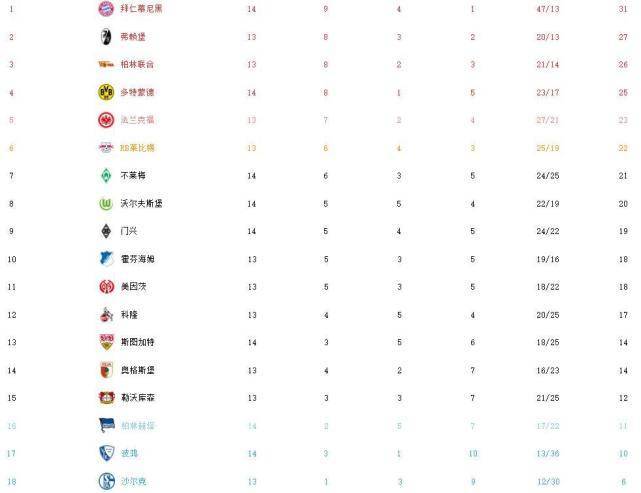The width and height of the screenshot is (641, 493).
Task: Click the Wolfsburg green W logo
Action: tap(106, 204)
